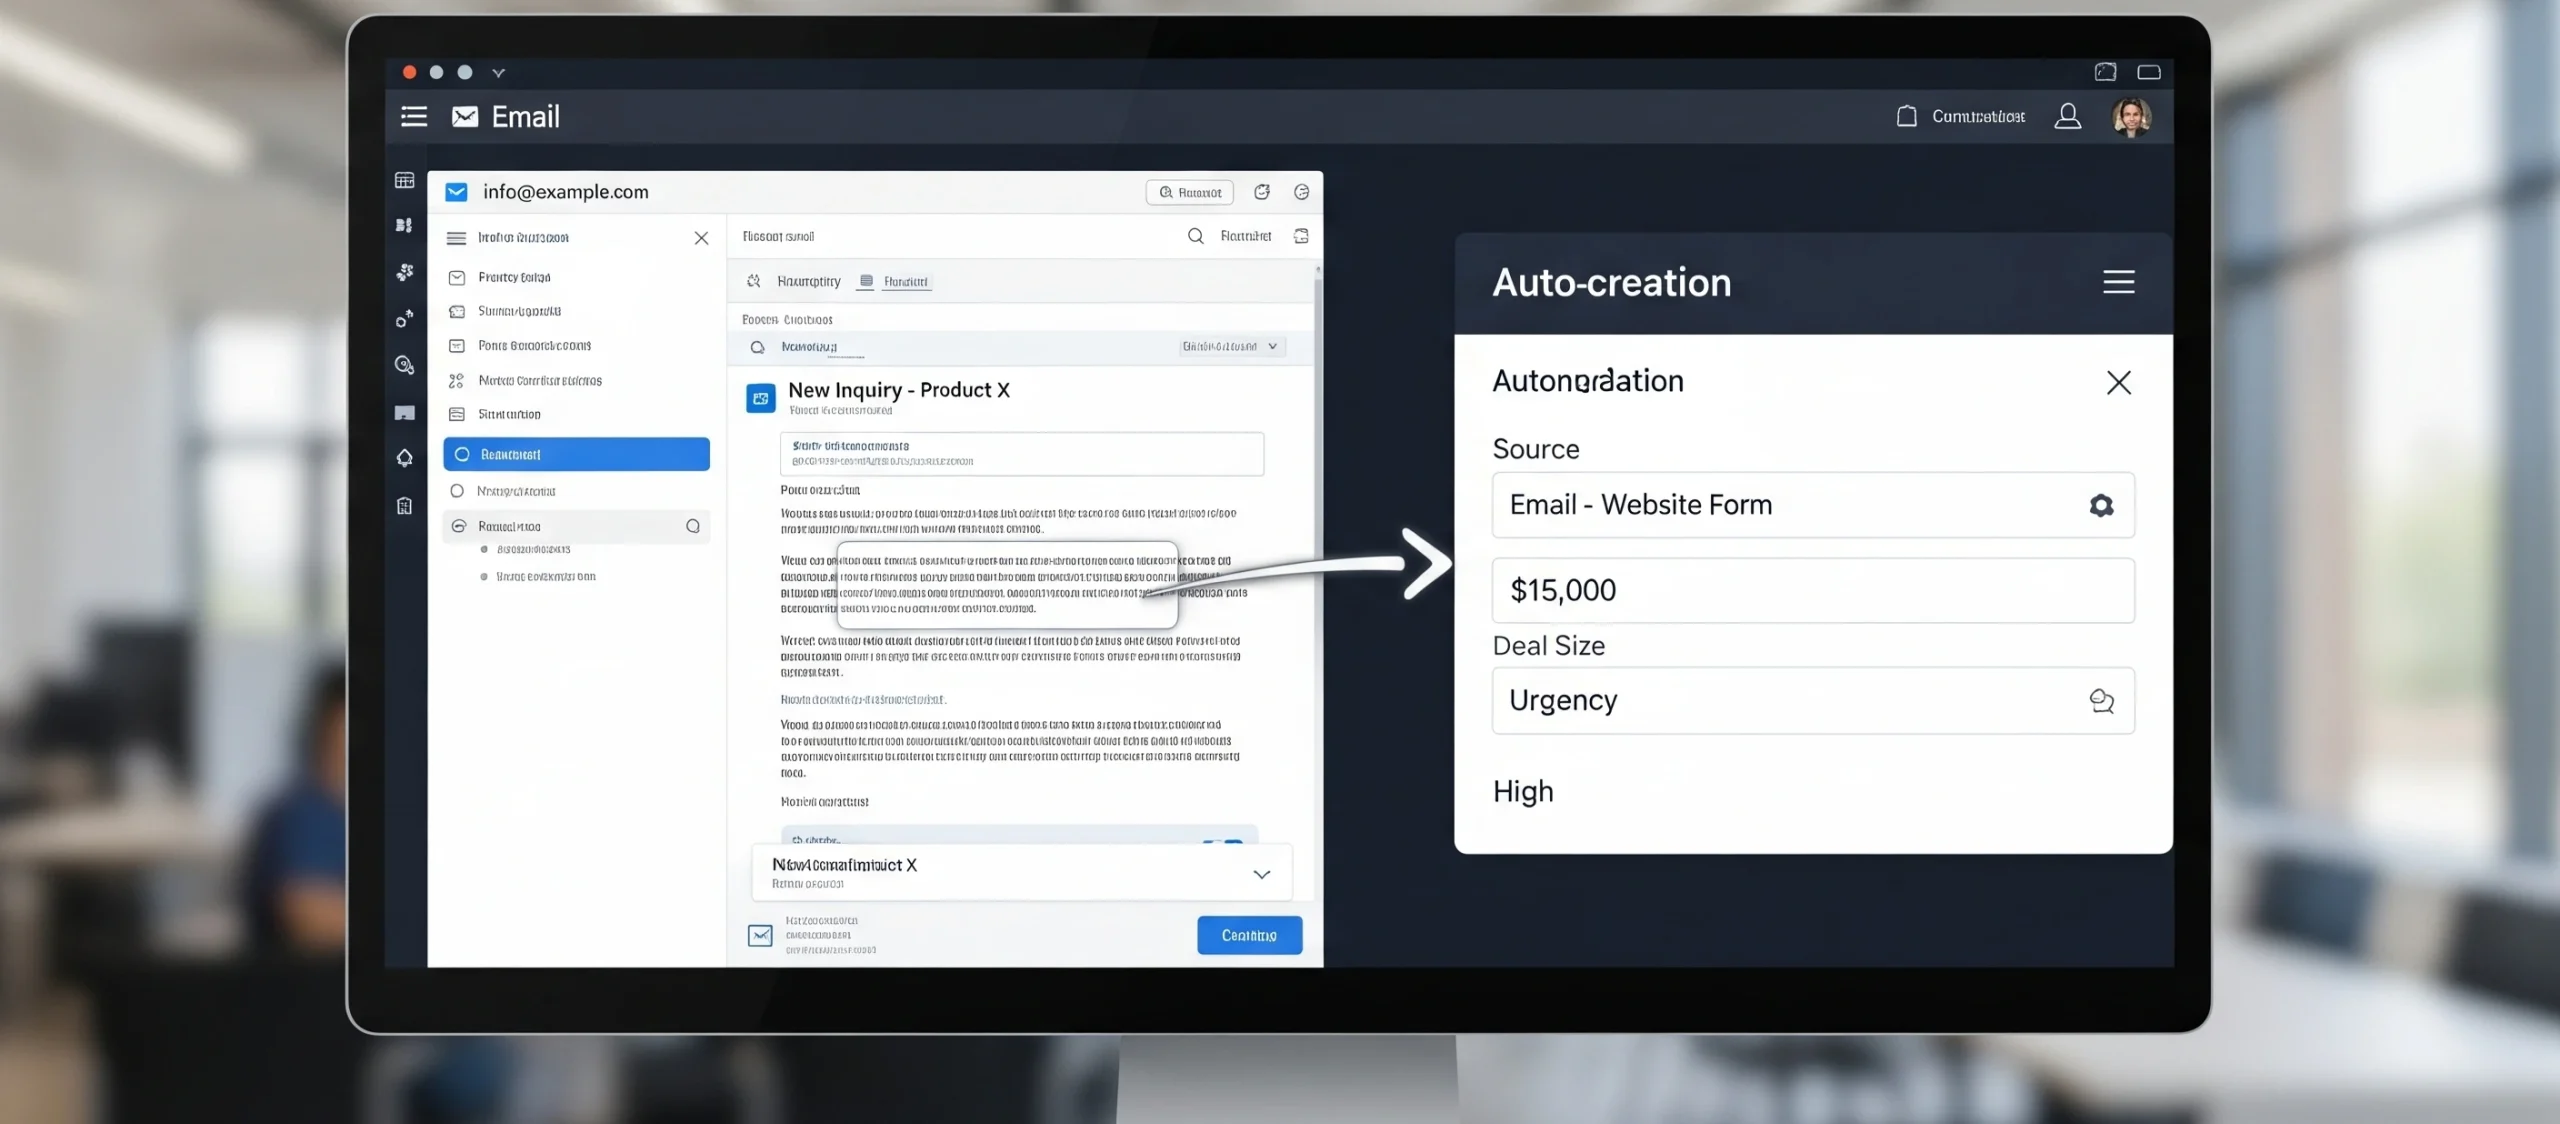Click the user profile outline icon
This screenshot has height=1124, width=2560.
2068,117
